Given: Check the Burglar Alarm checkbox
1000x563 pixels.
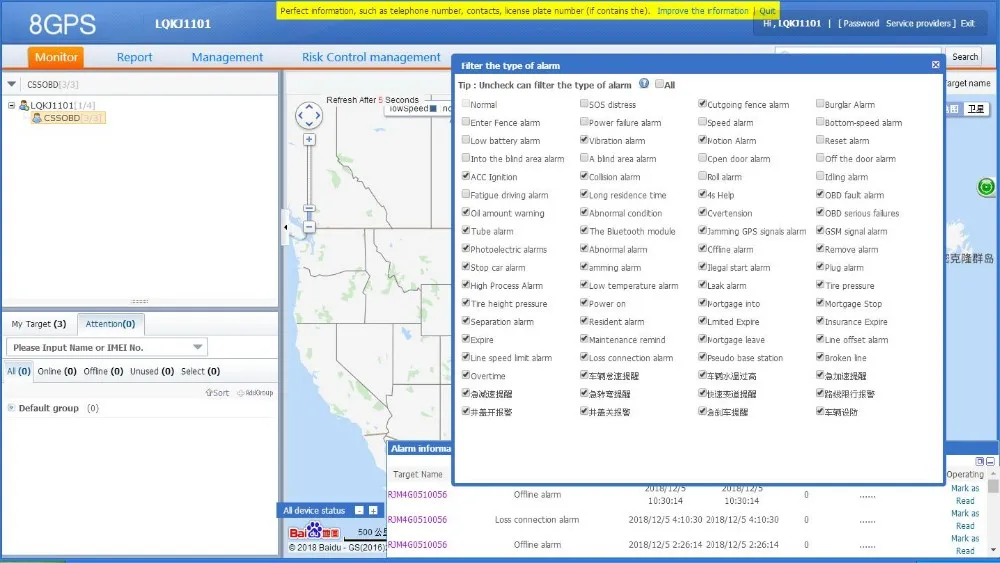Looking at the screenshot, I should [x=820, y=103].
